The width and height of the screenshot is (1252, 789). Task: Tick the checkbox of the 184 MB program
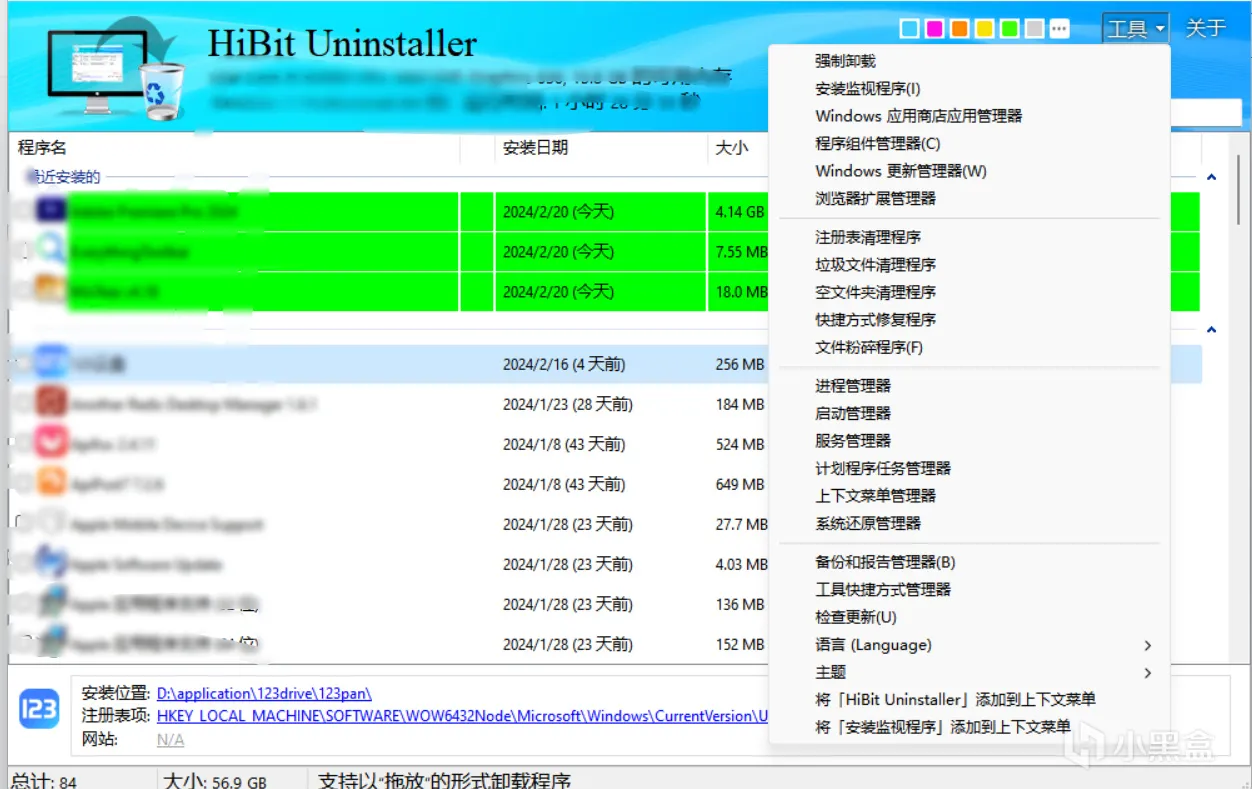click(22, 404)
